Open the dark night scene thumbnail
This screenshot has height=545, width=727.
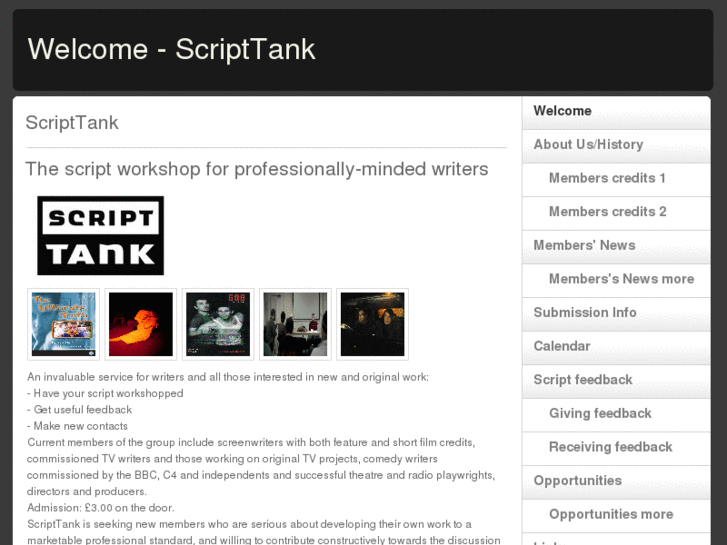coord(372,324)
